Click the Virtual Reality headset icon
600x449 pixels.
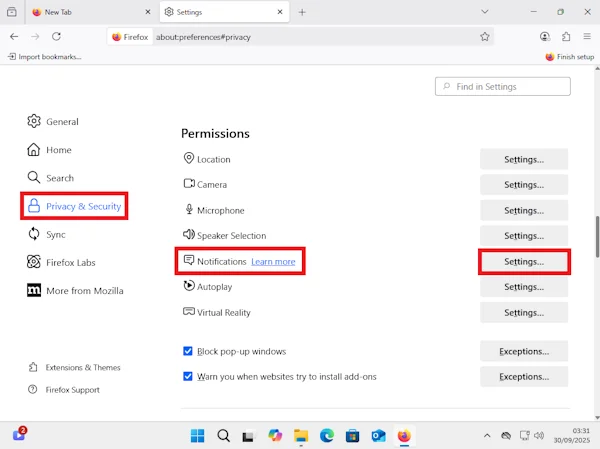189,311
